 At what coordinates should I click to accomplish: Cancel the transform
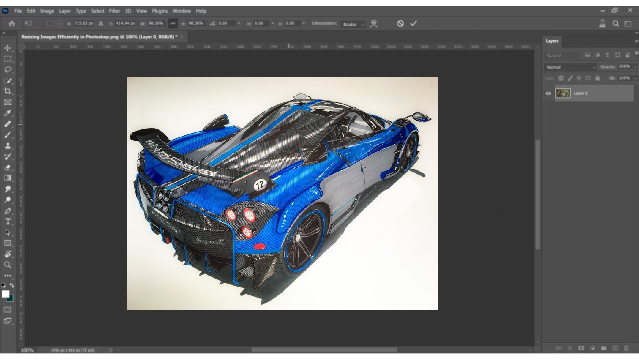click(x=400, y=24)
